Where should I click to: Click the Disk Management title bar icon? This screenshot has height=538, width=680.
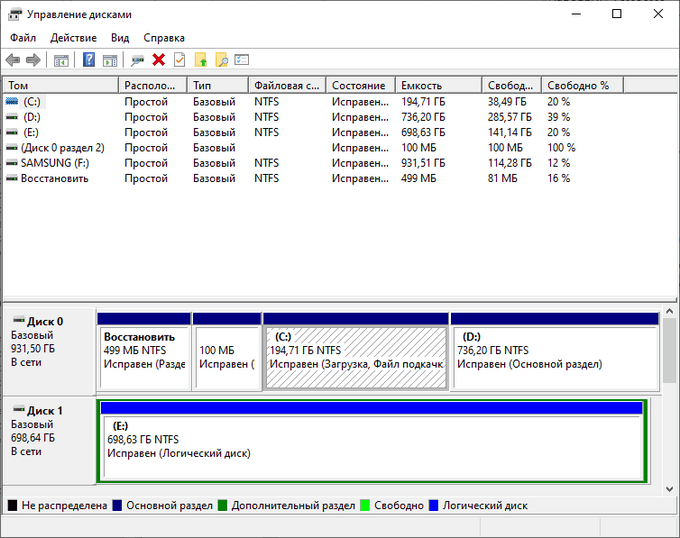(x=15, y=14)
